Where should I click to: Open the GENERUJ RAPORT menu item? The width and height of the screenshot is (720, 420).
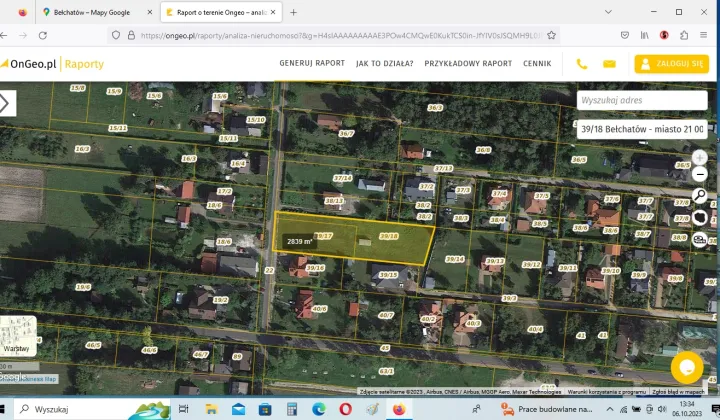point(312,63)
